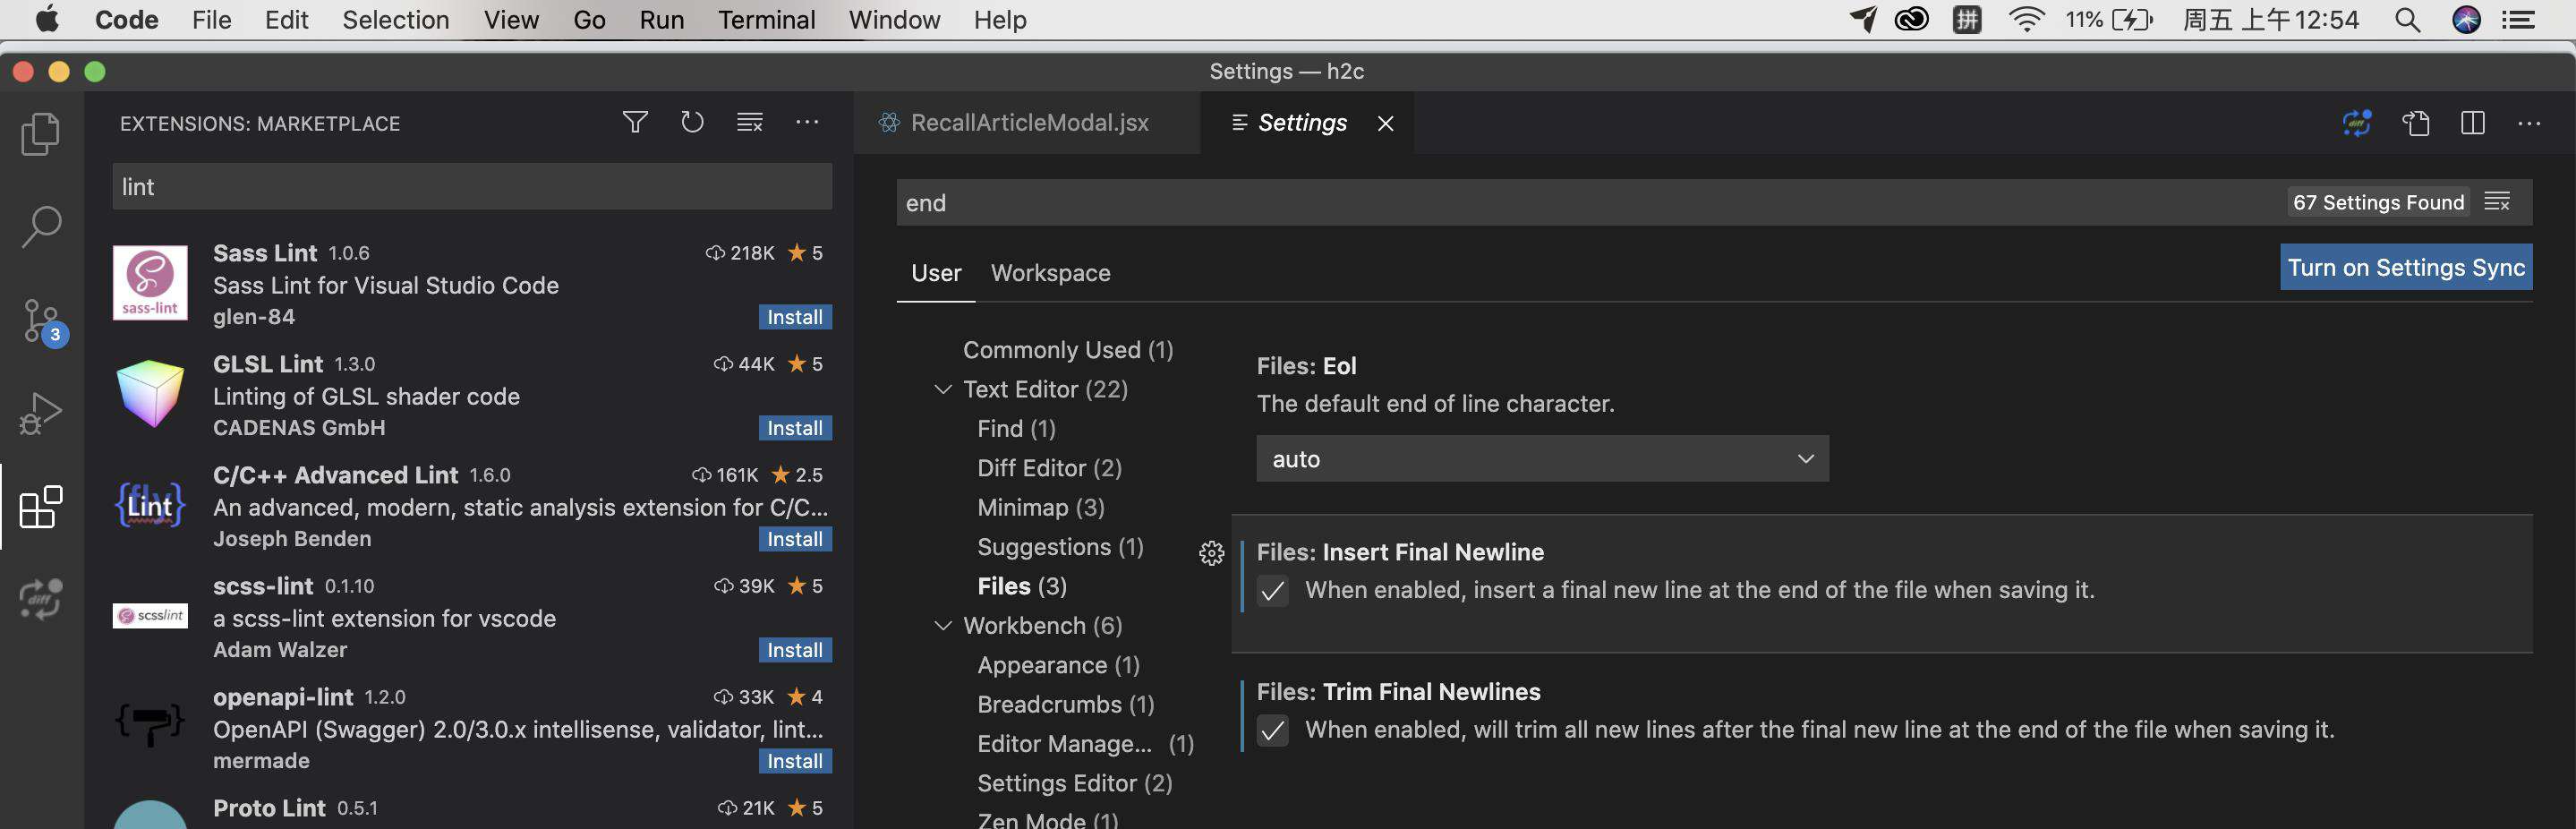Switch to RecallArticleModal.jsx tab

pos(1027,123)
